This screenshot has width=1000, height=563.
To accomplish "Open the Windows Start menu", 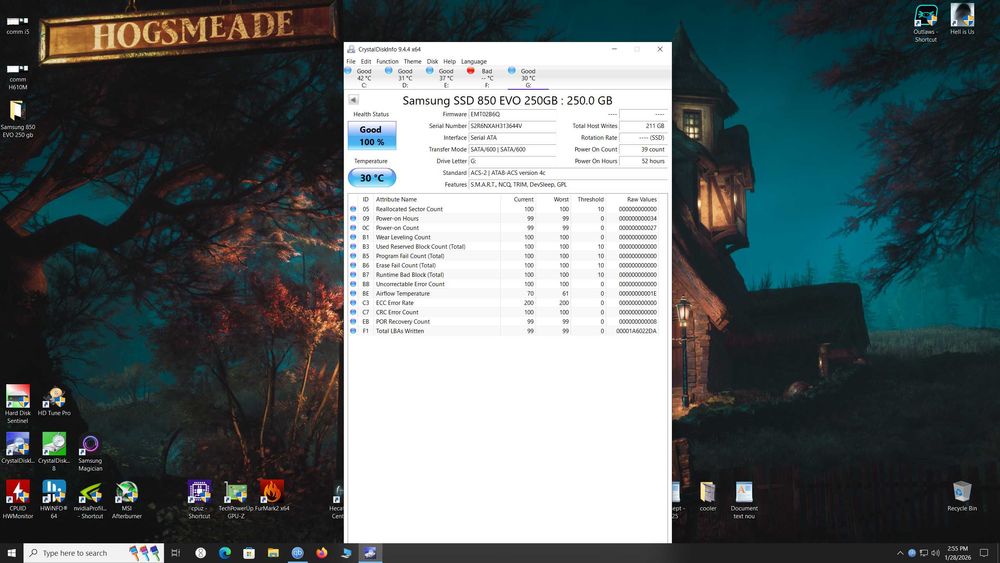I will coord(11,553).
